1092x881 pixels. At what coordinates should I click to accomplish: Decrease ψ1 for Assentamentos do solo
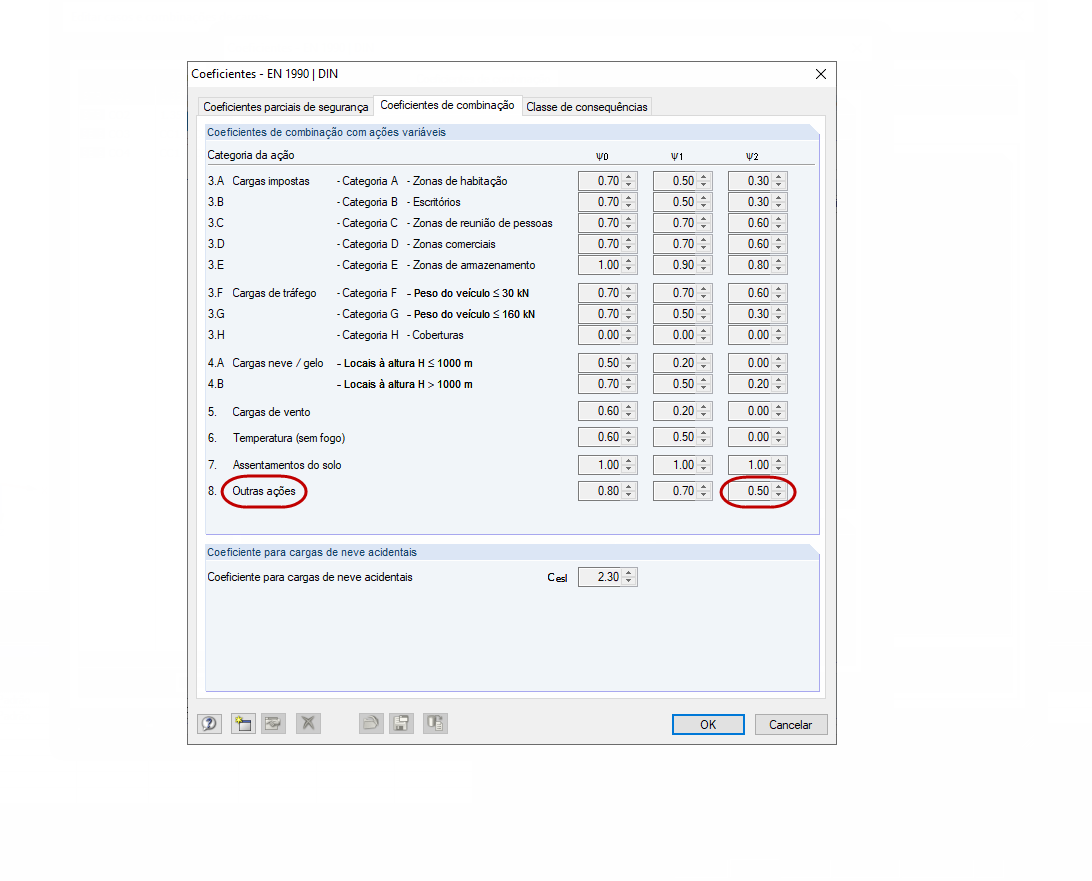pyautogui.click(x=704, y=469)
